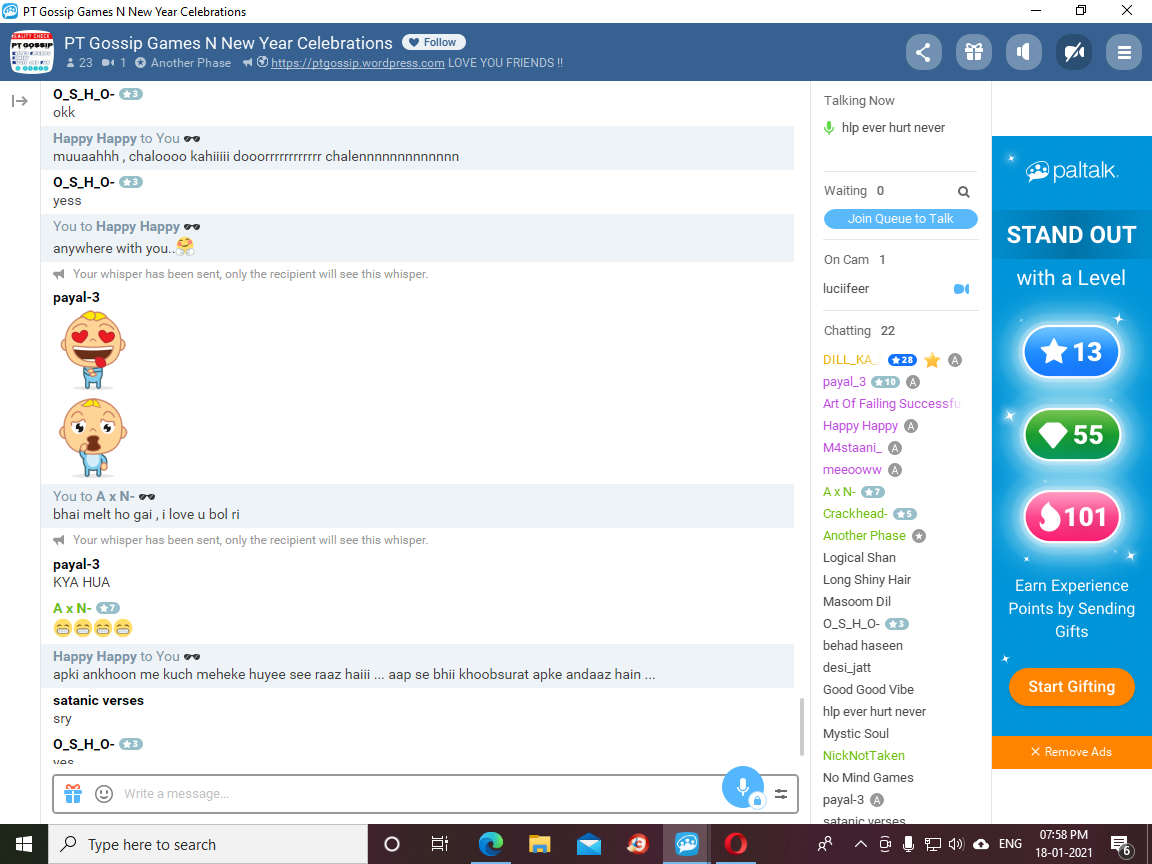Select Crackhead- in user list

[855, 514]
